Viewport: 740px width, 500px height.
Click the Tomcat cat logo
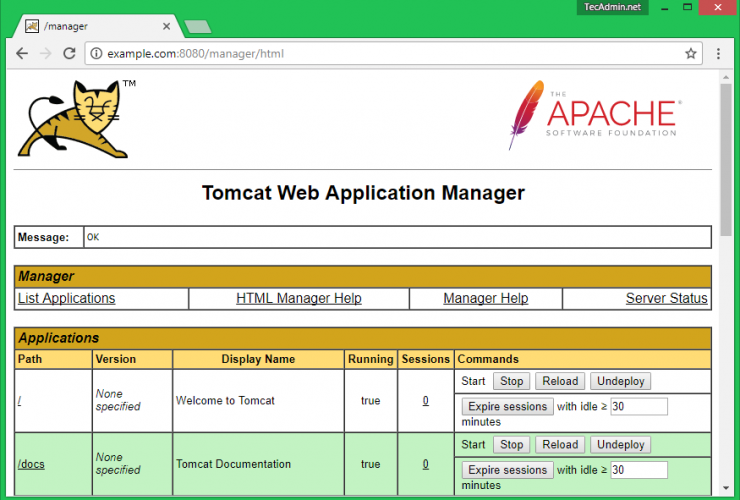pos(74,120)
